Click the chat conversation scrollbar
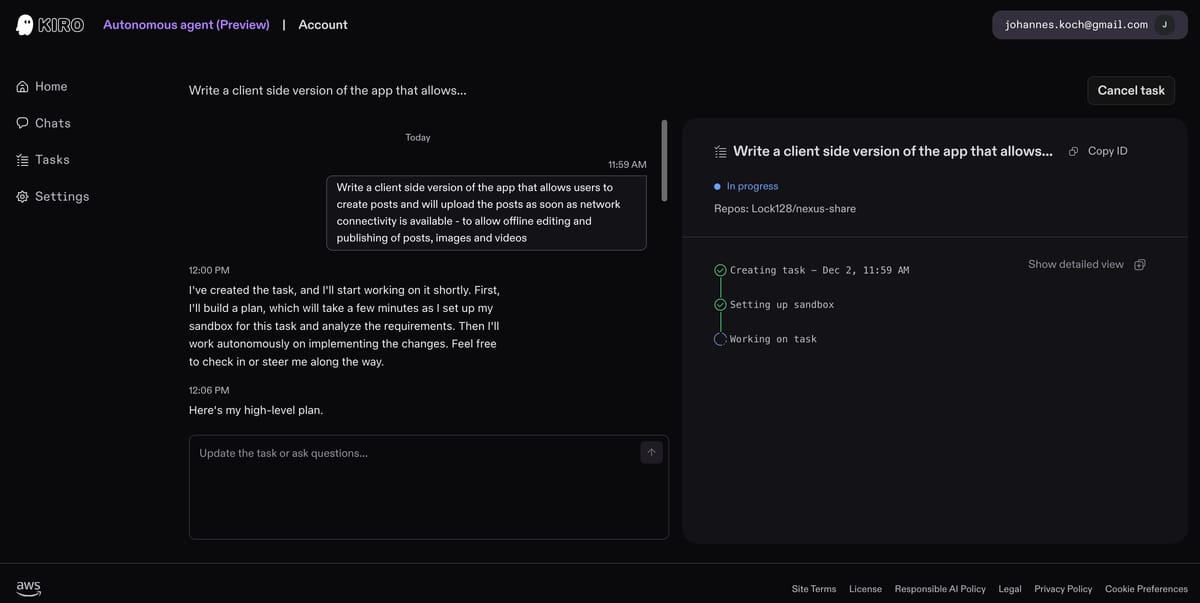This screenshot has height=603, width=1200. click(664, 161)
